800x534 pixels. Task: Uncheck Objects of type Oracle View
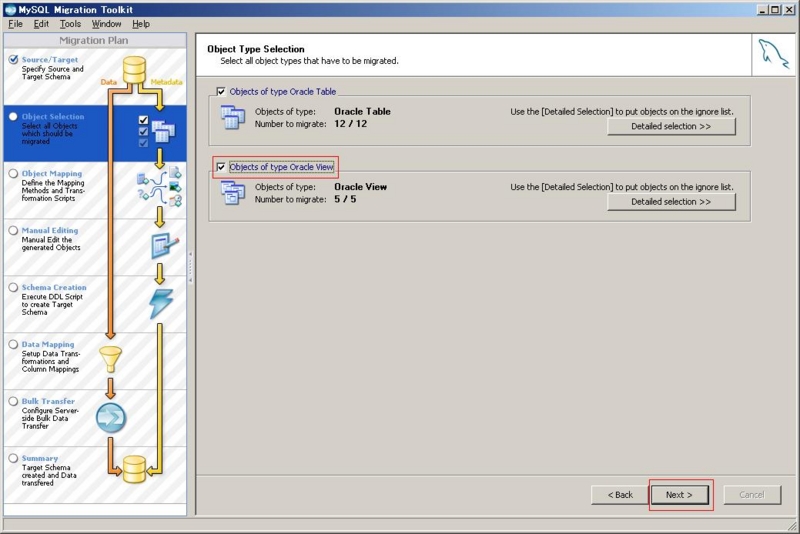pos(221,167)
